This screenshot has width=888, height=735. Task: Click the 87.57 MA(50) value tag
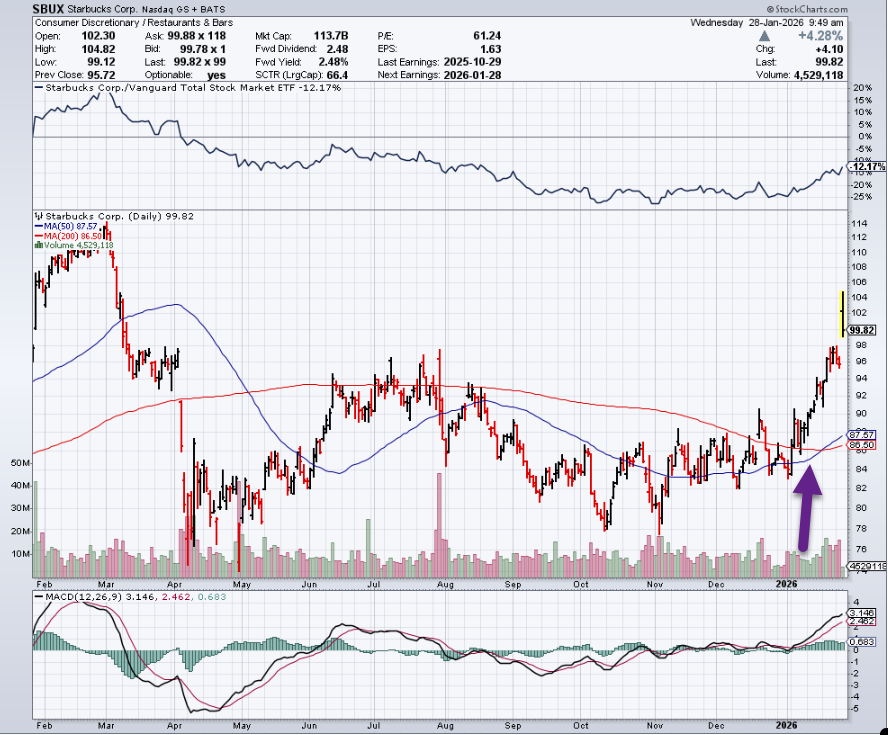coord(861,435)
